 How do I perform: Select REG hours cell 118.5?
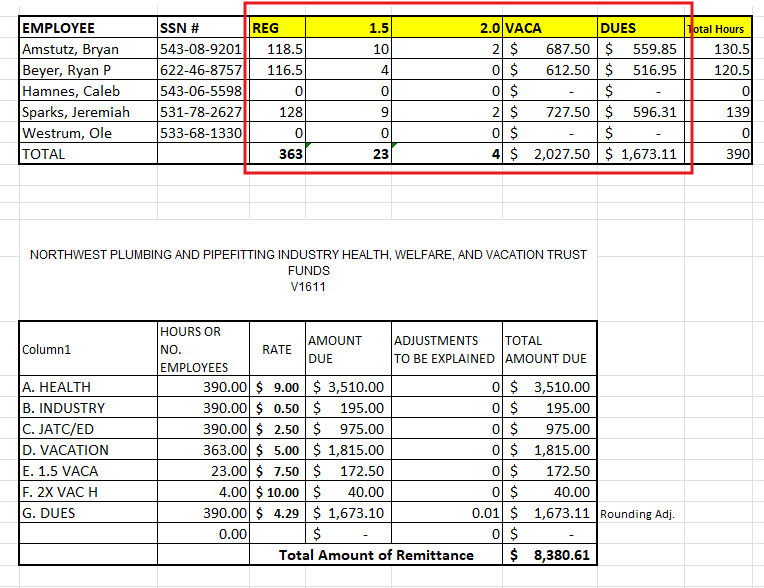click(x=277, y=49)
